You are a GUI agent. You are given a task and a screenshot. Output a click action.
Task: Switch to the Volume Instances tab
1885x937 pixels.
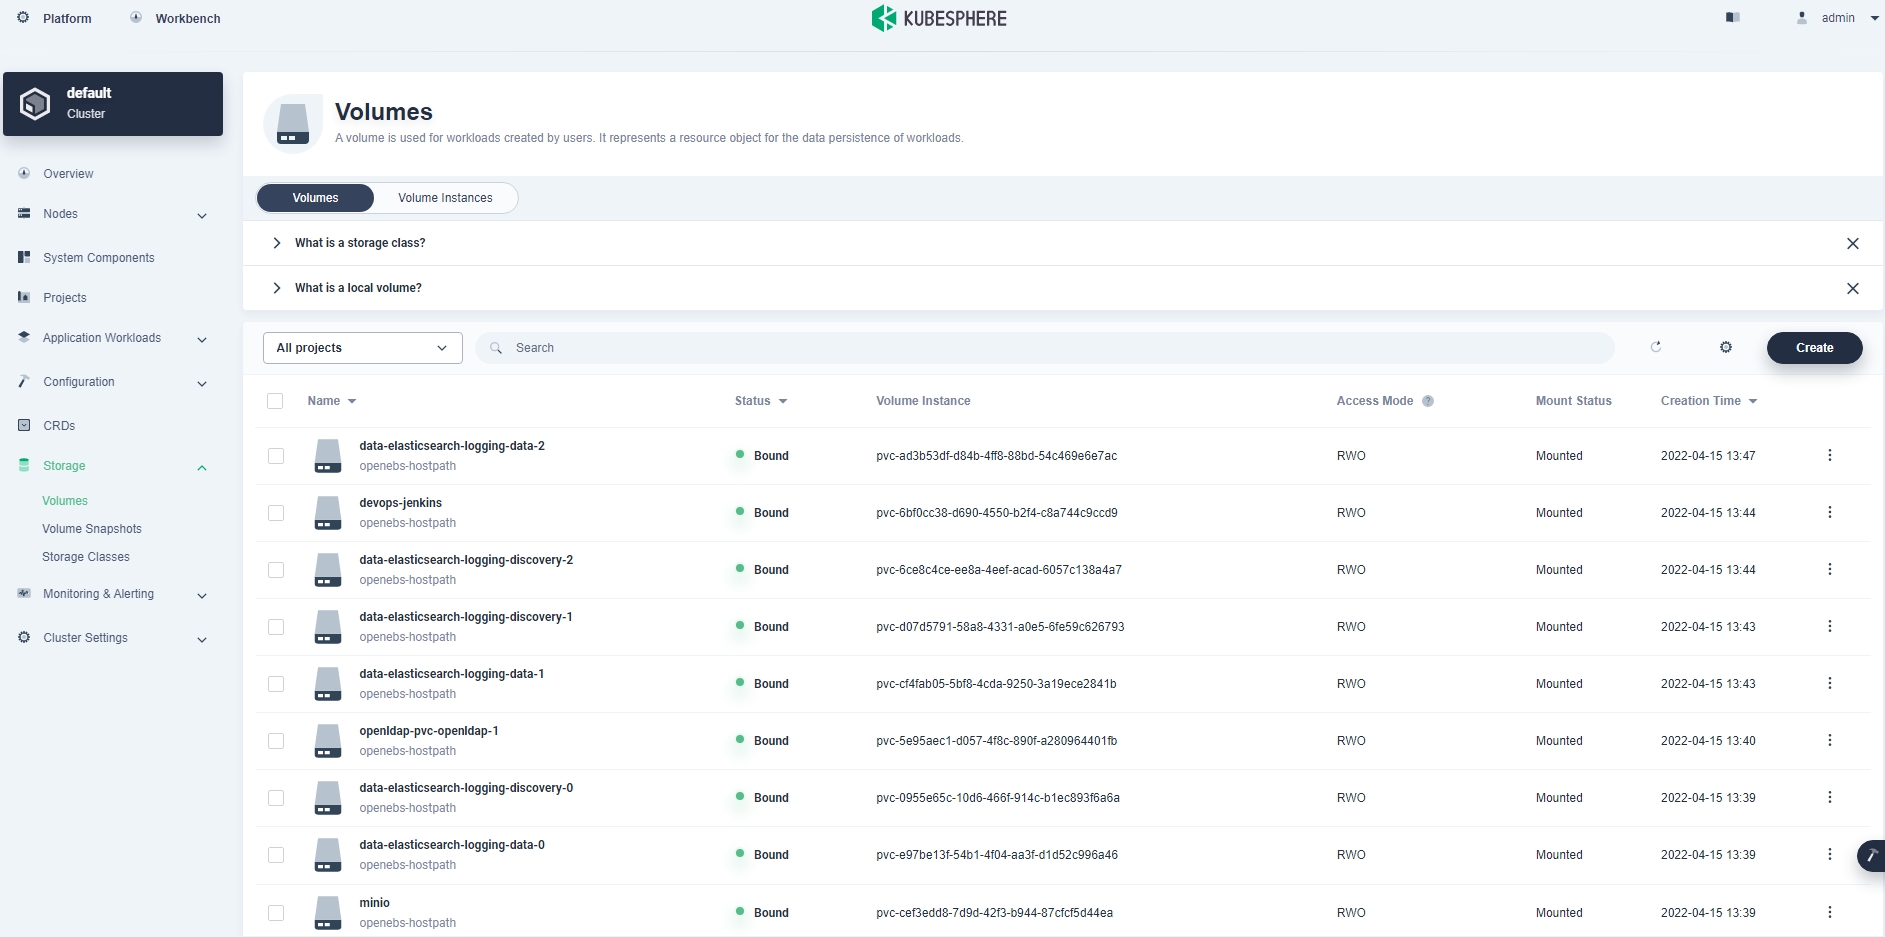(x=445, y=198)
